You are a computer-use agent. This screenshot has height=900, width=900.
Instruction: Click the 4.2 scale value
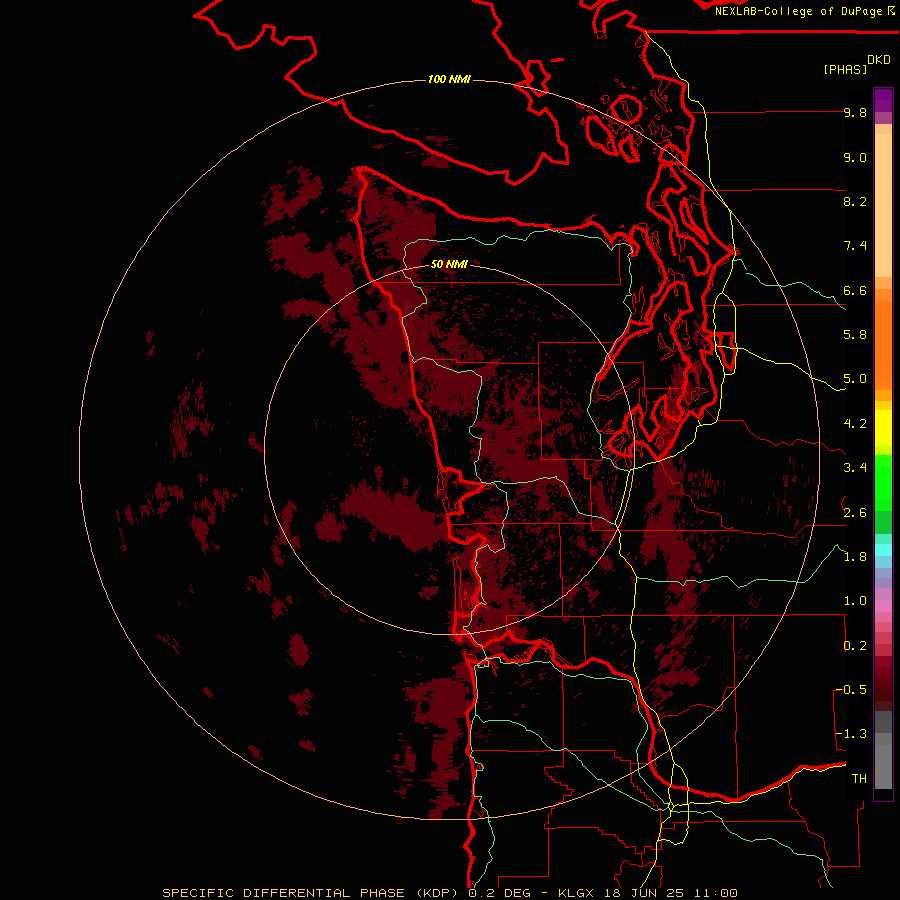click(855, 424)
